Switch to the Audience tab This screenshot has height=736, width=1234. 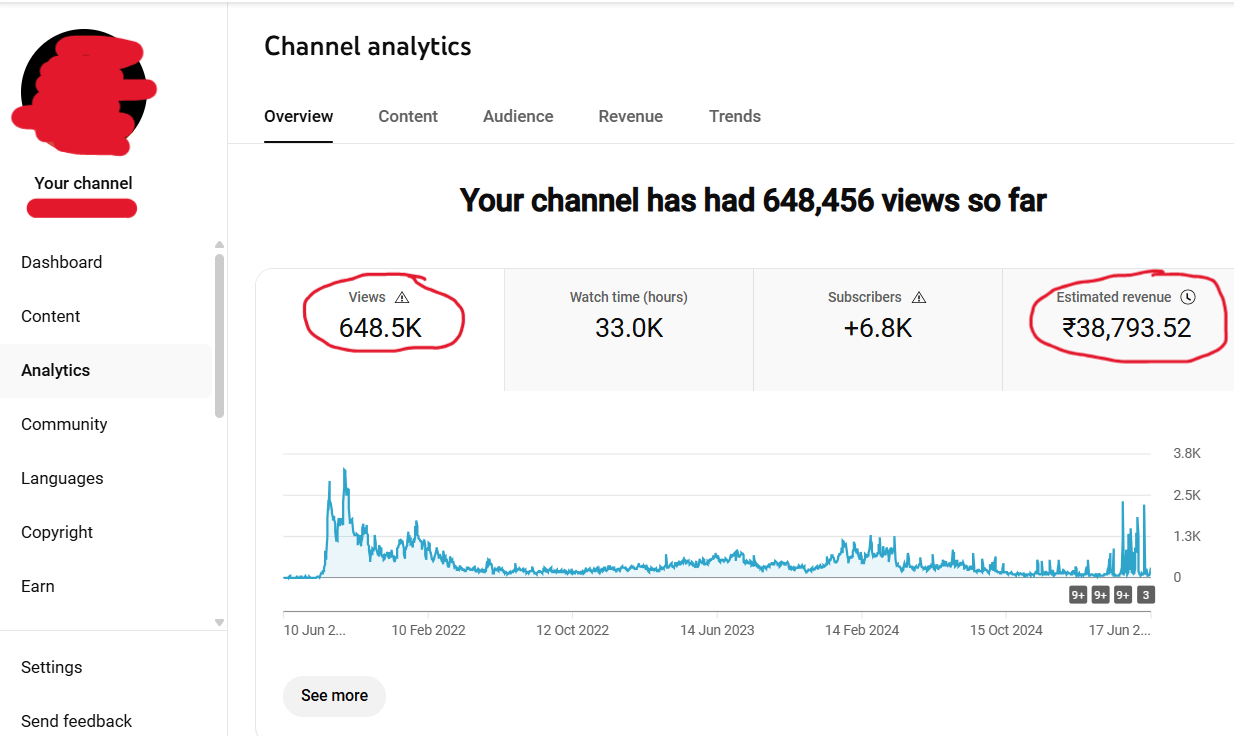pyautogui.click(x=518, y=116)
